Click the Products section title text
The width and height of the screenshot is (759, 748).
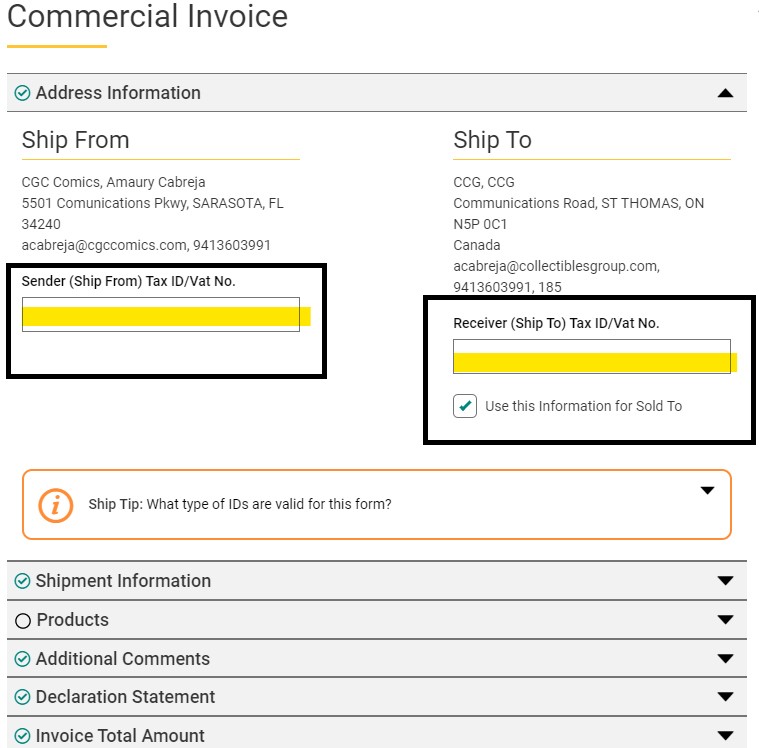click(72, 620)
